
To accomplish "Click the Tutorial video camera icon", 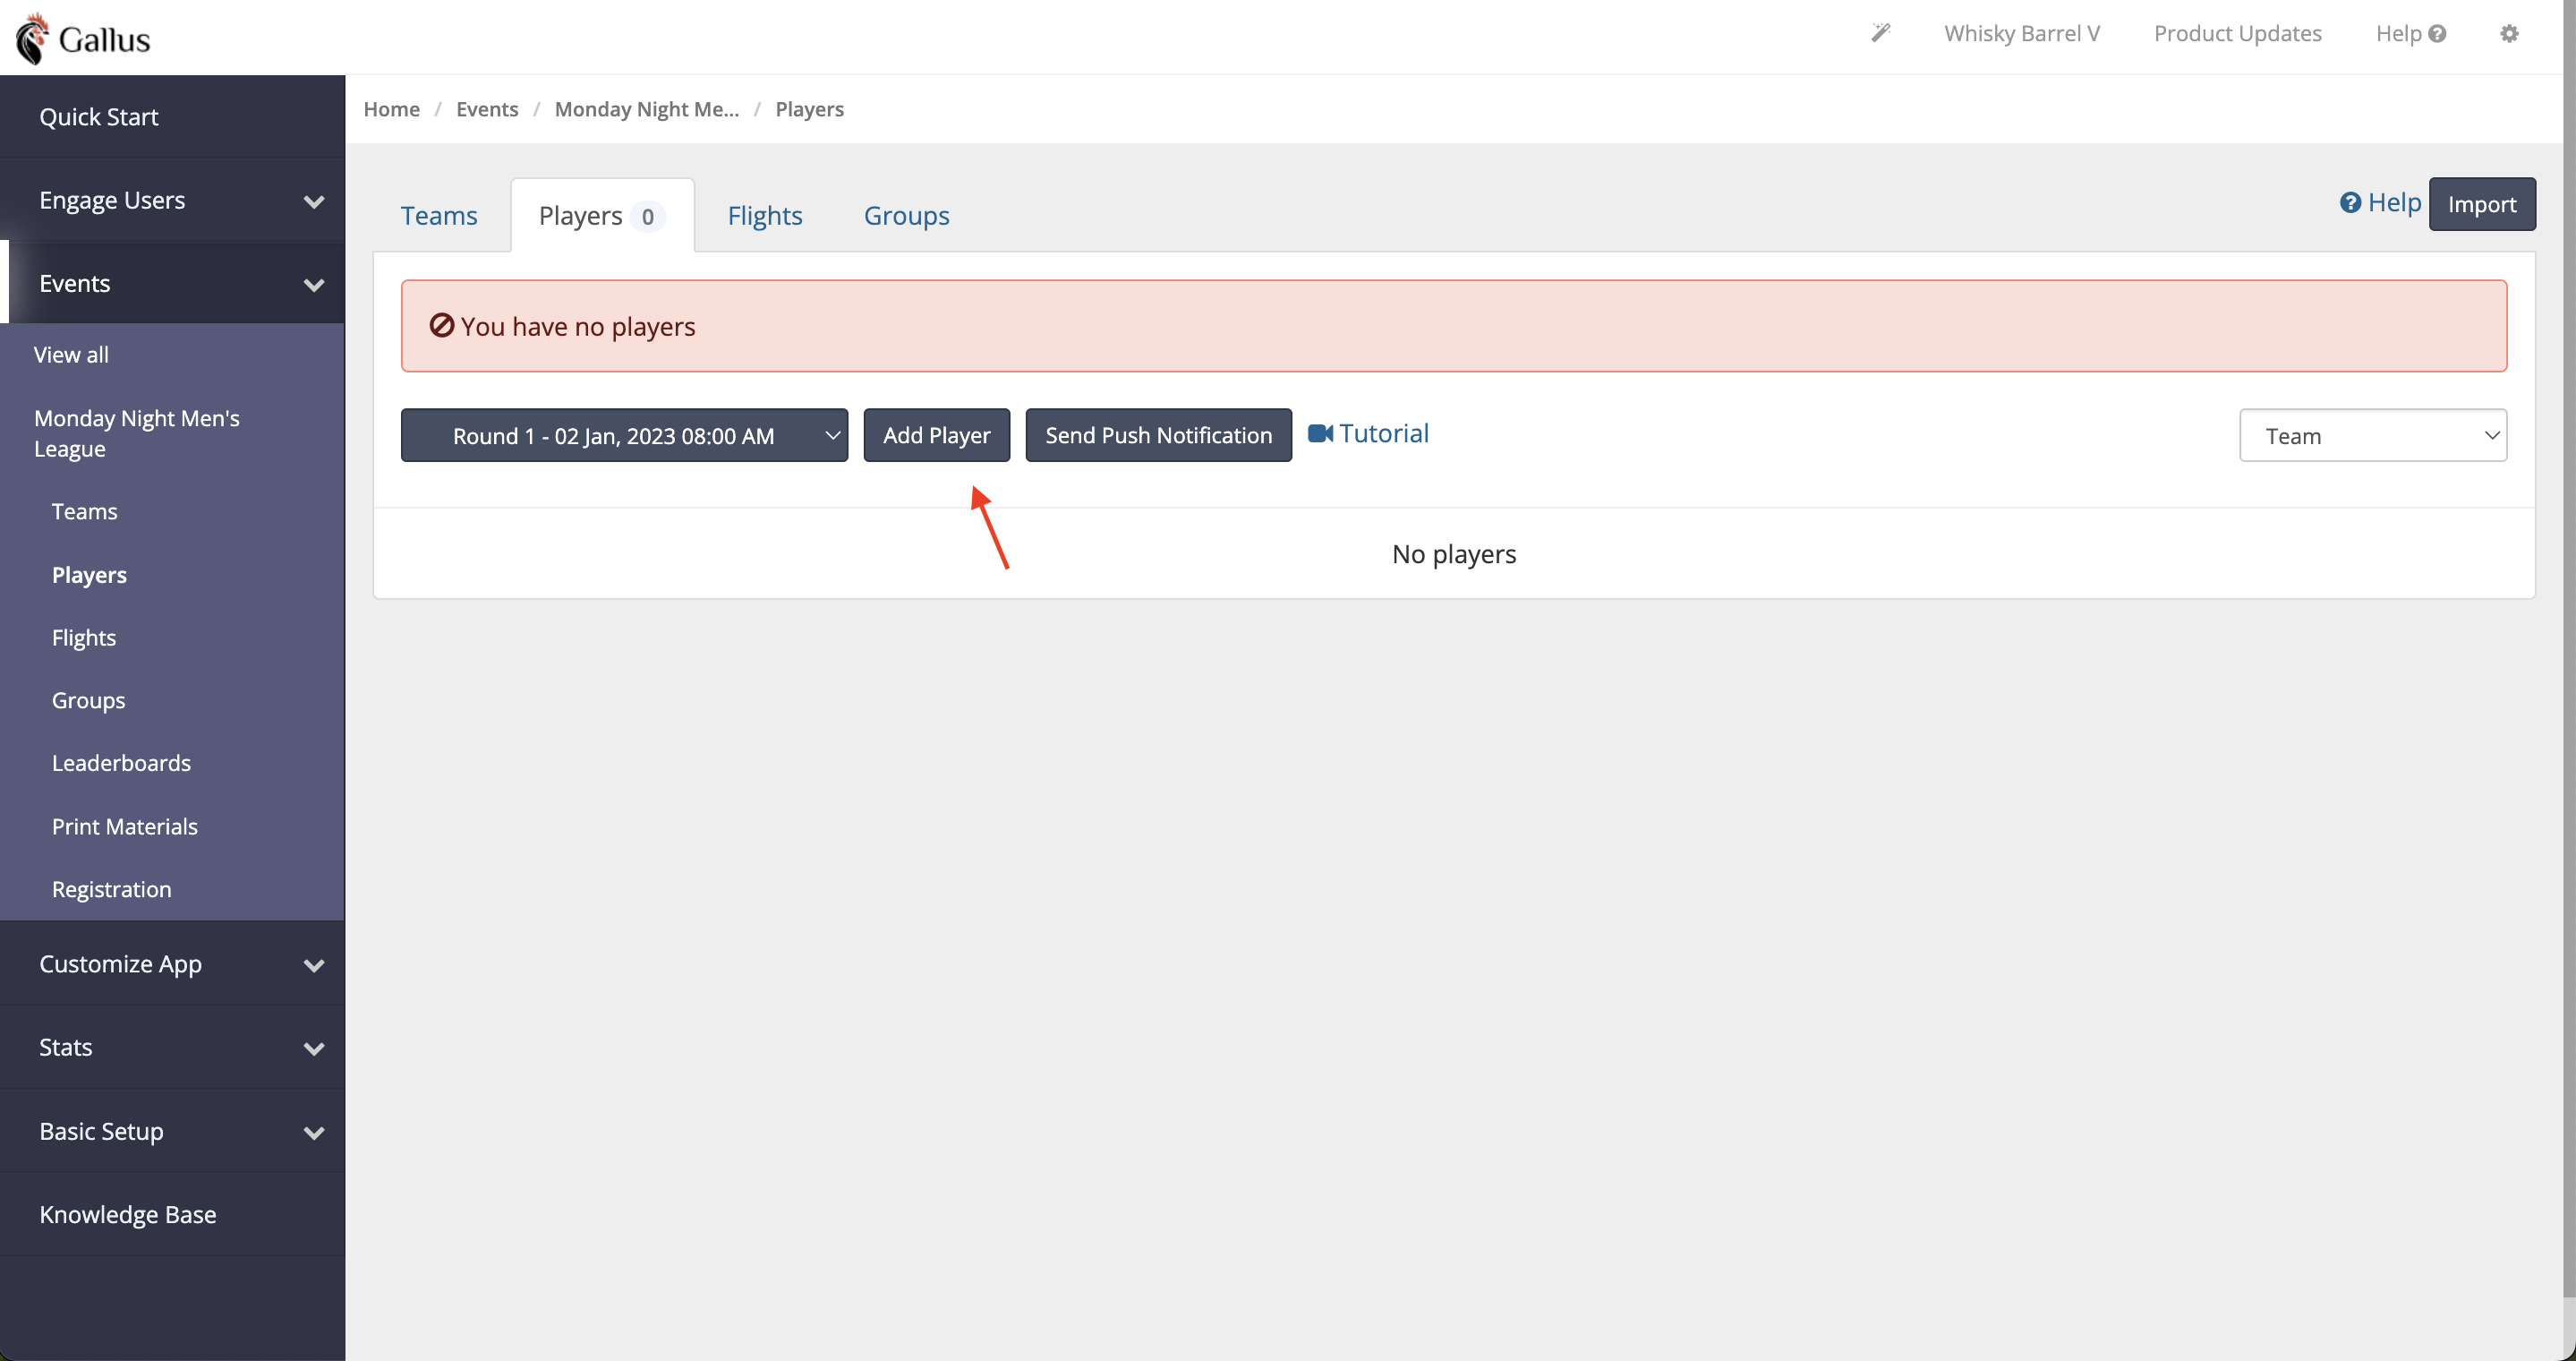I will pos(1320,433).
